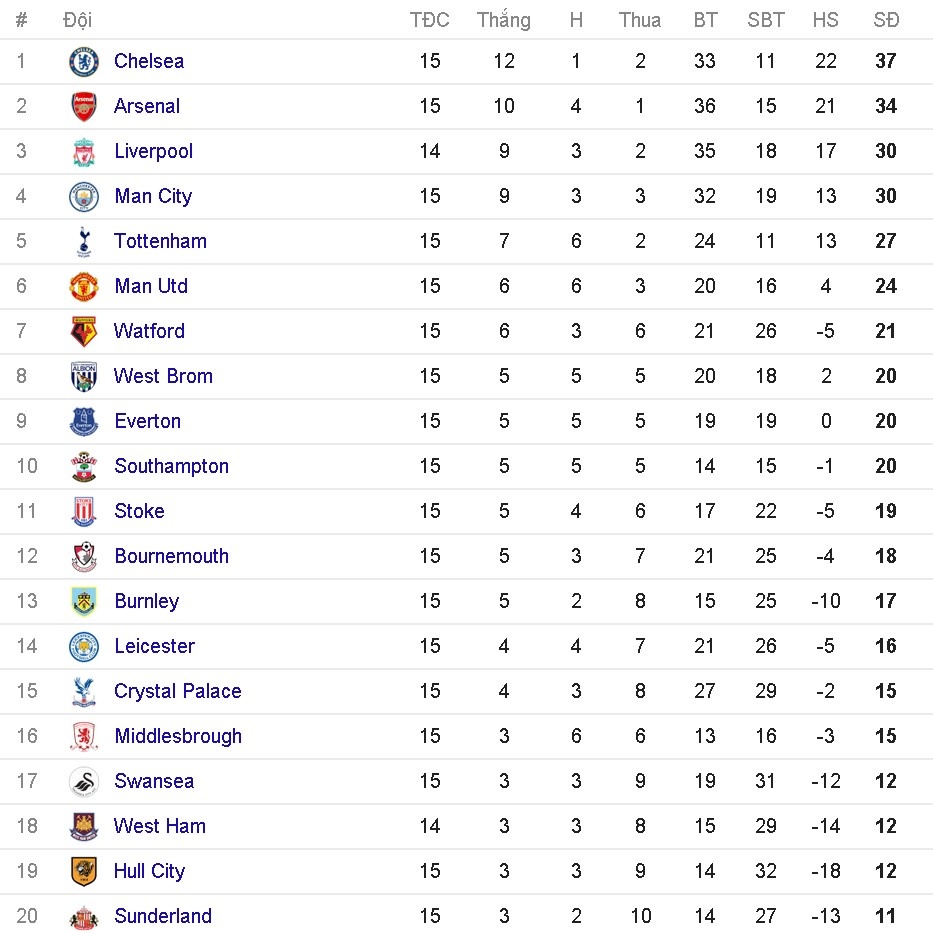The width and height of the screenshot is (933, 933).
Task: Click the Liverpool club crest icon
Action: [x=84, y=152]
